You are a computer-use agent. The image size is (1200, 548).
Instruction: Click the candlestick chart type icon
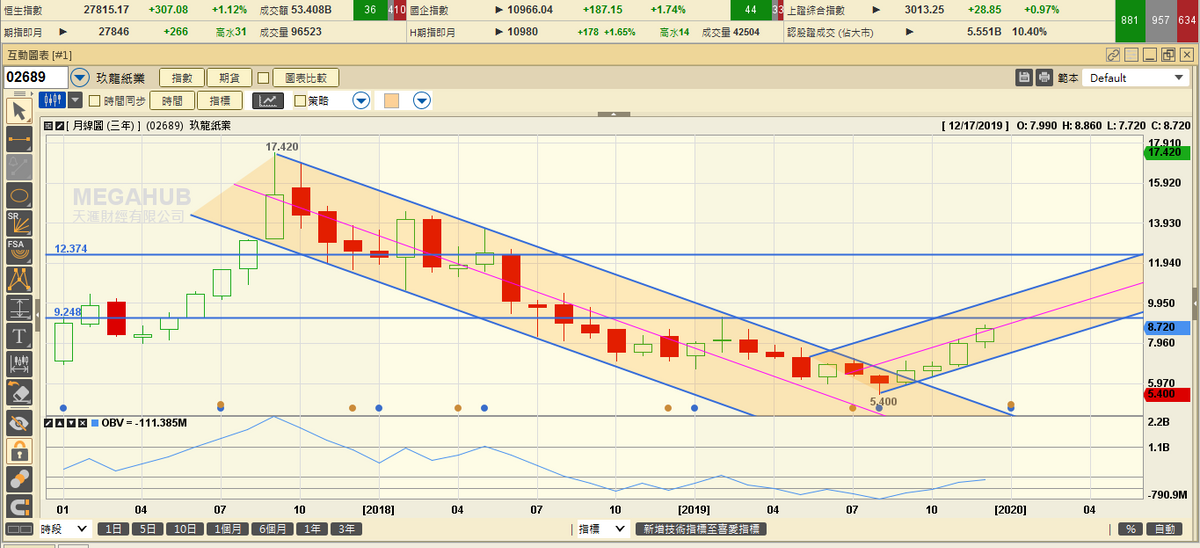(52, 100)
